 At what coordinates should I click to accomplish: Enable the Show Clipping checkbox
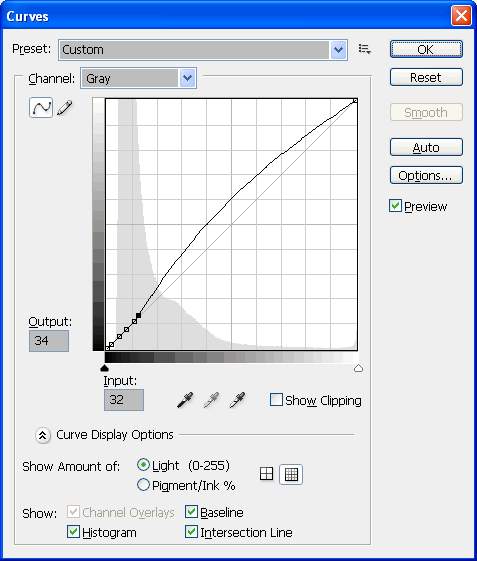pyautogui.click(x=276, y=400)
